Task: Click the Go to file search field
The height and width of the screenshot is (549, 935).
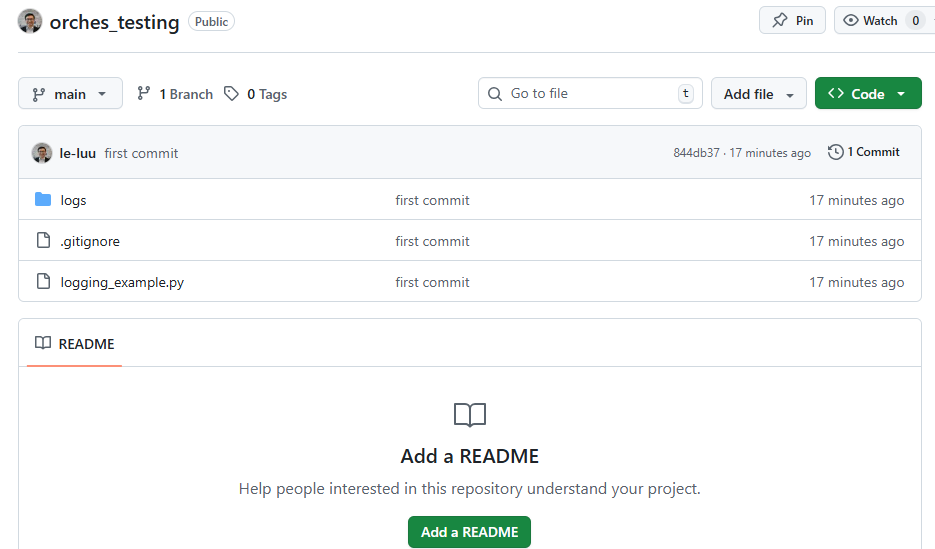Action: click(x=590, y=94)
